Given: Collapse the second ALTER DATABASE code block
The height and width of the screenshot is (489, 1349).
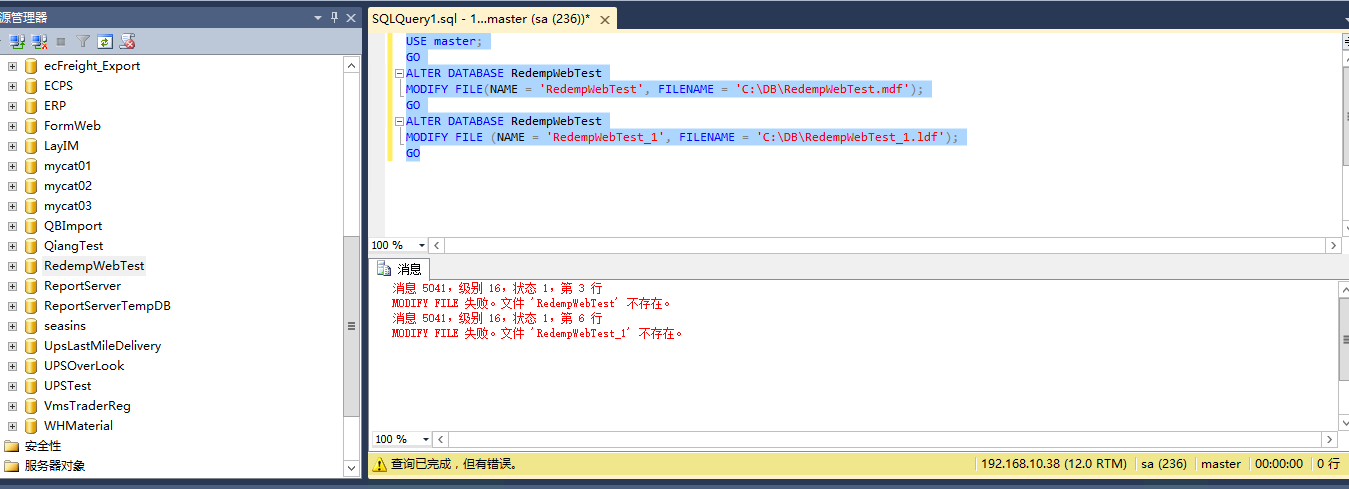Looking at the screenshot, I should [399, 122].
